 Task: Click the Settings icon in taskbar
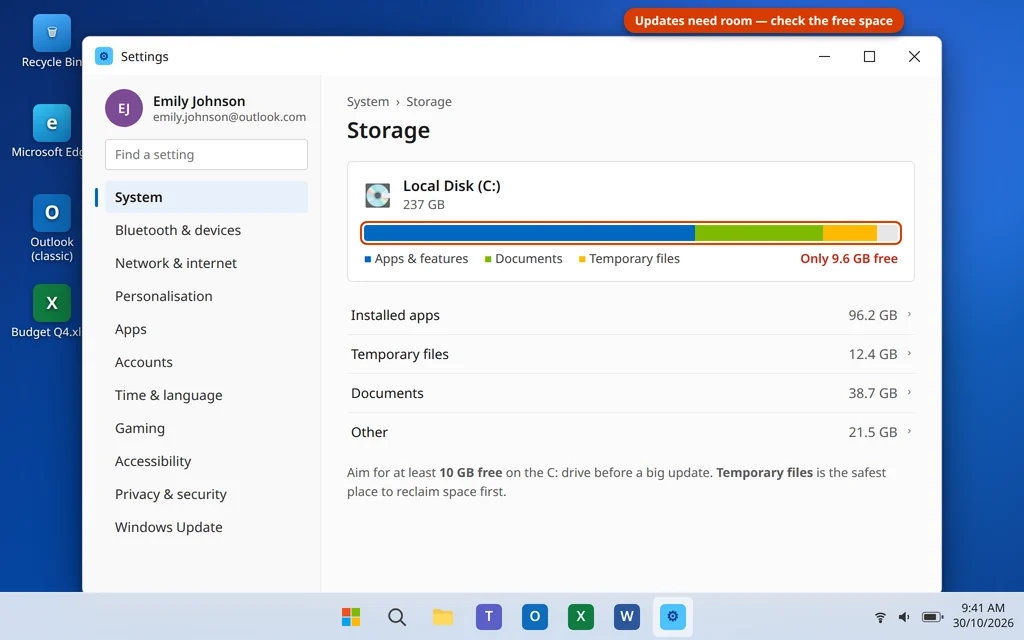pyautogui.click(x=673, y=616)
